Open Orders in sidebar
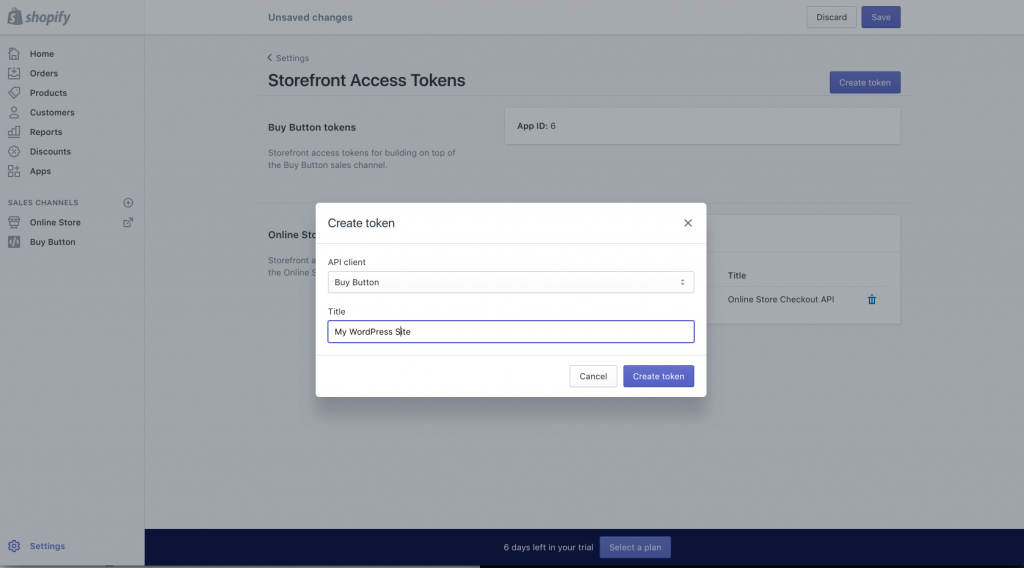 (44, 73)
